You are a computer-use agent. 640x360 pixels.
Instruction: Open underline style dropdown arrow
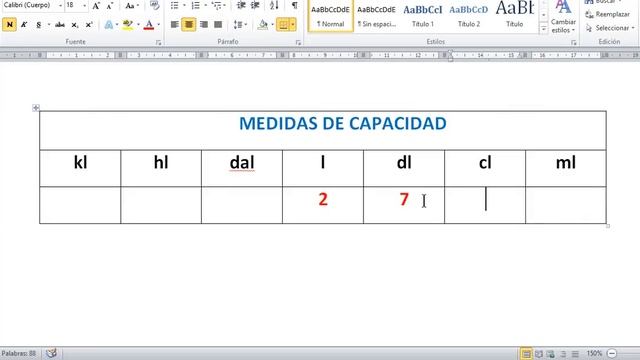point(49,25)
